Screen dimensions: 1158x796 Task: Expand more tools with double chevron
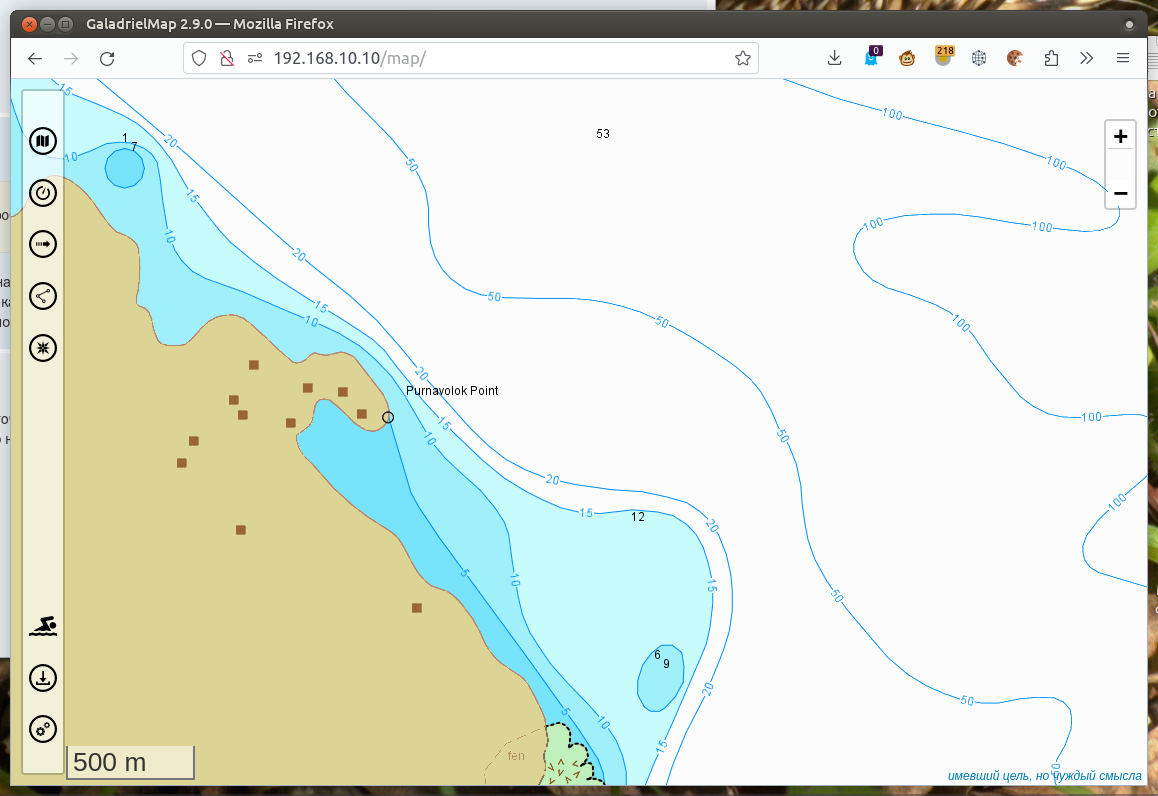pos(1087,59)
